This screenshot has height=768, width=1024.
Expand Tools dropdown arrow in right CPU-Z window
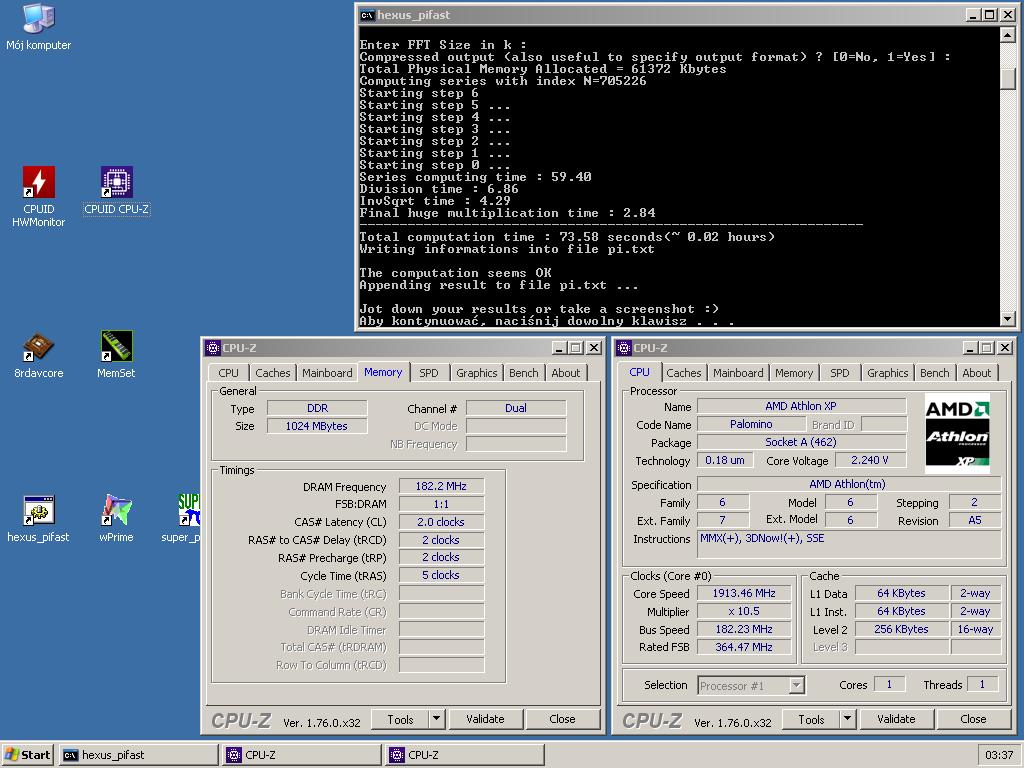coord(848,719)
